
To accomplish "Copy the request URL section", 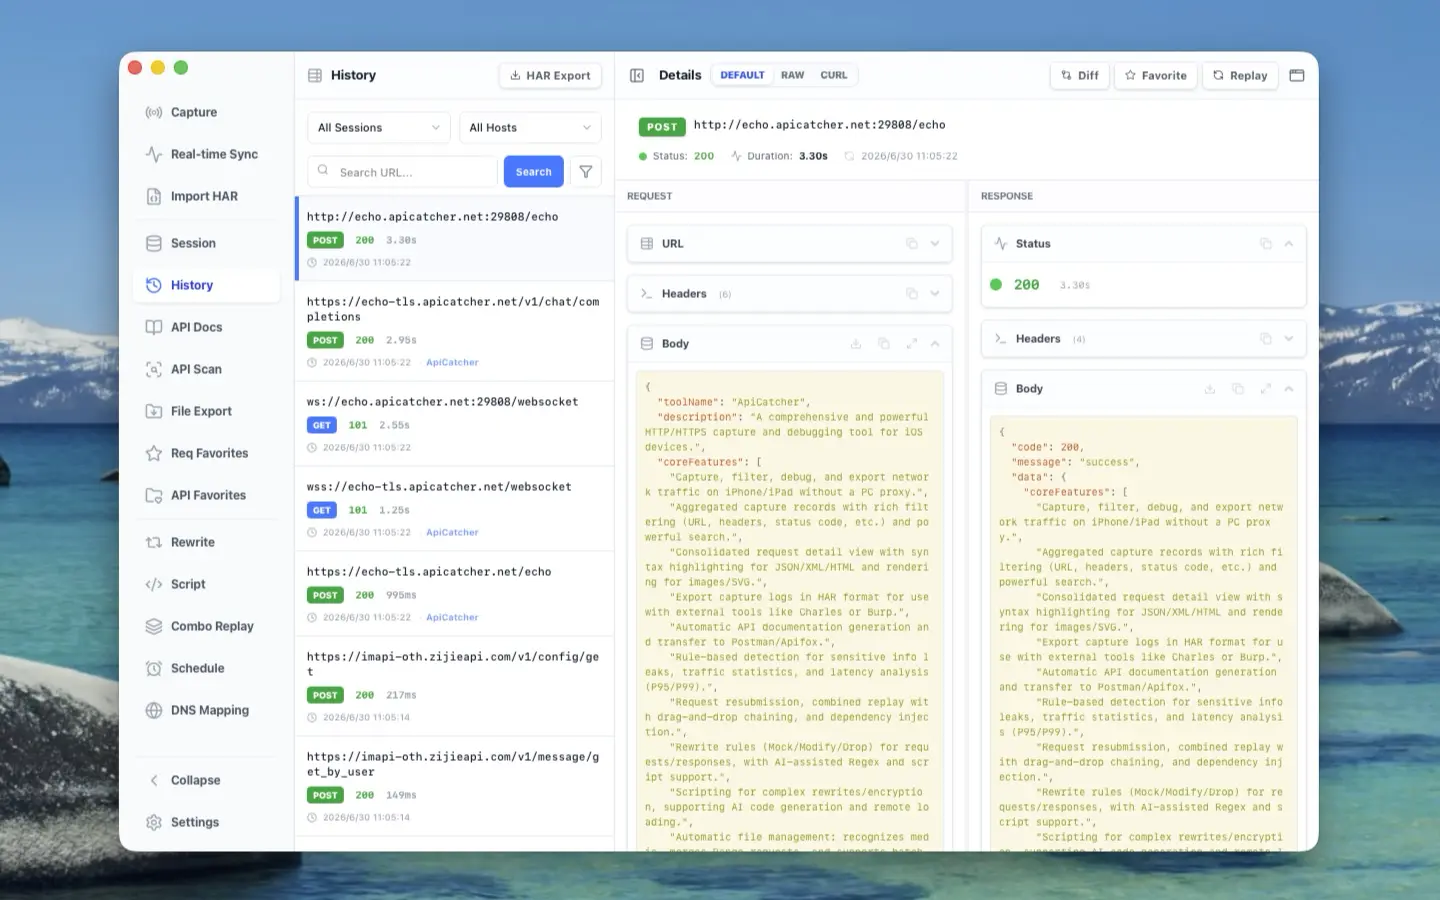I will [911, 243].
